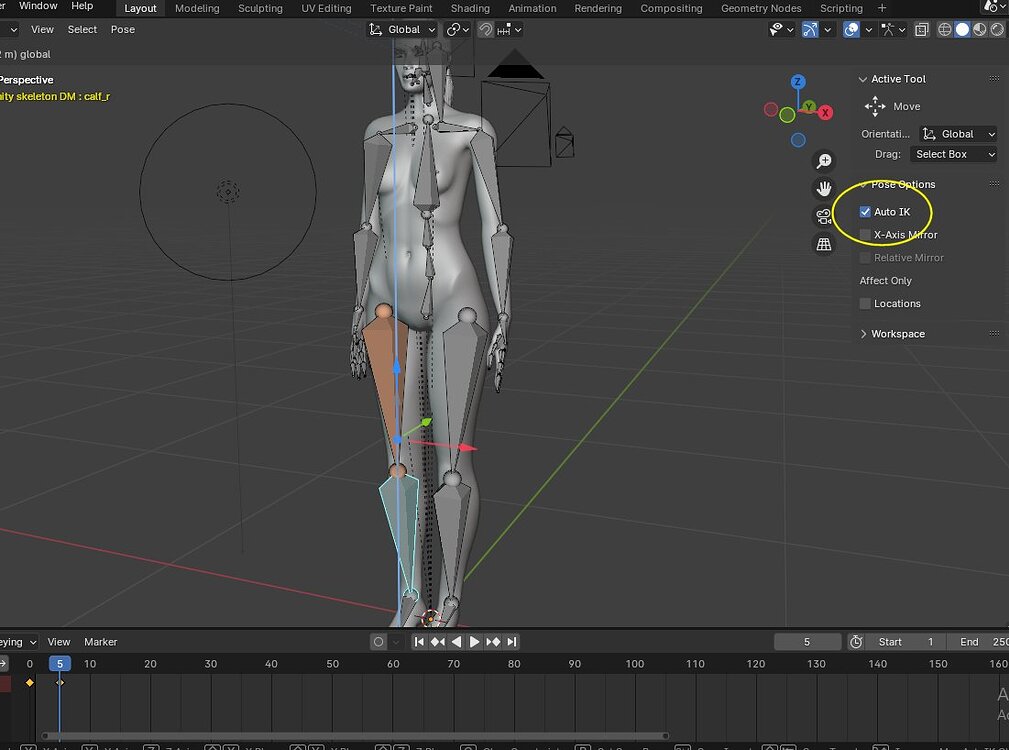Toggle the camera view gizmo
The image size is (1009, 750).
coord(824,216)
